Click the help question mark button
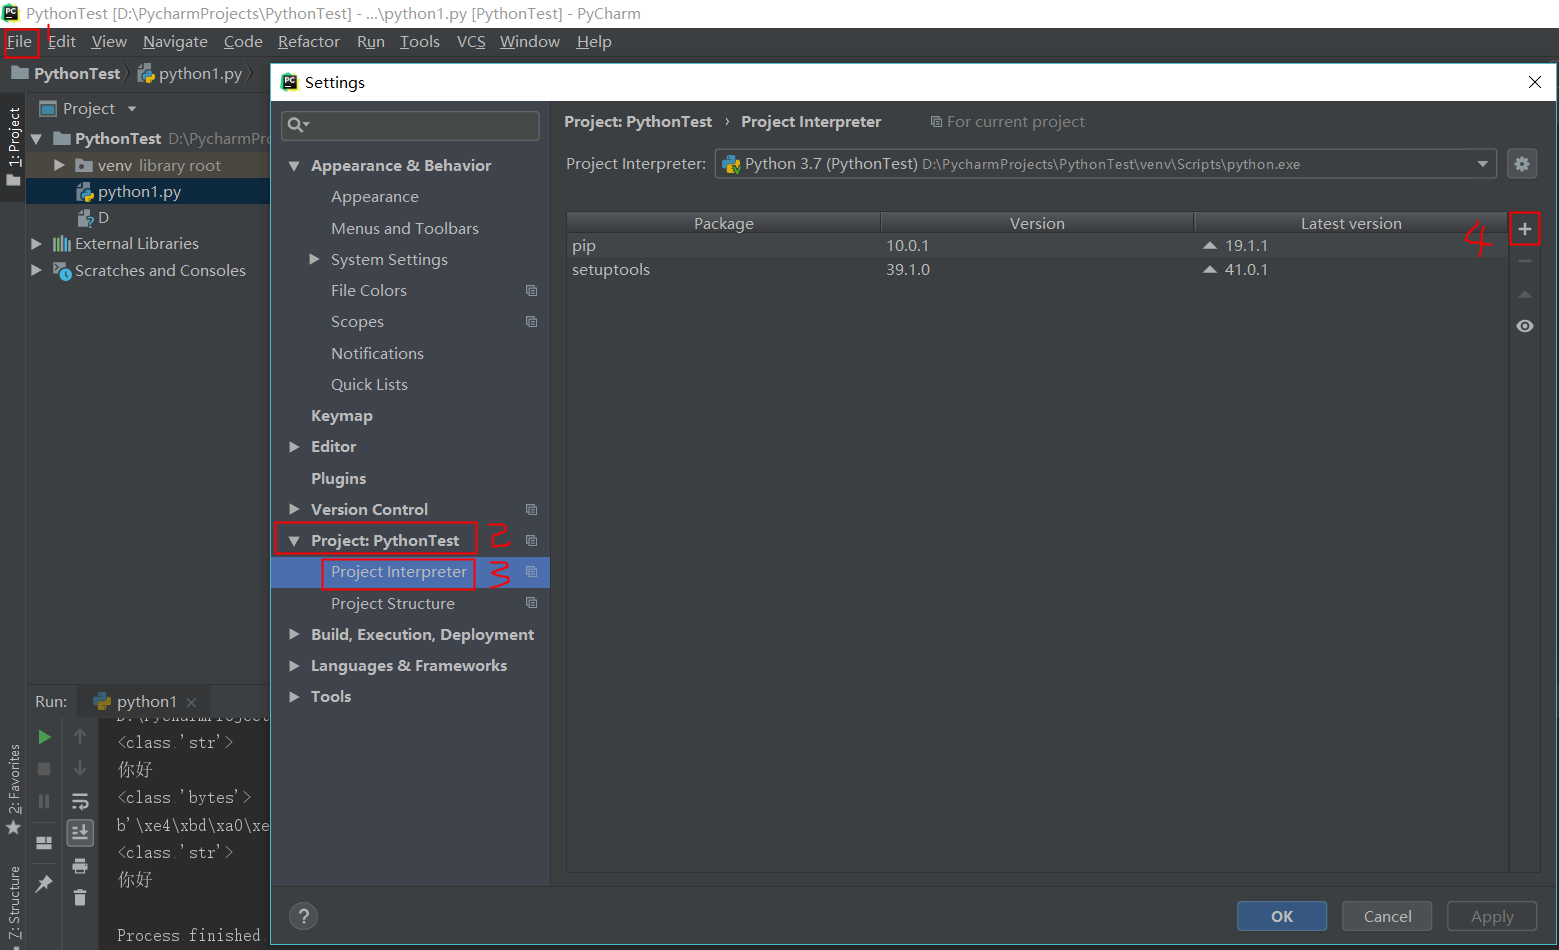The width and height of the screenshot is (1559, 950). tap(303, 916)
